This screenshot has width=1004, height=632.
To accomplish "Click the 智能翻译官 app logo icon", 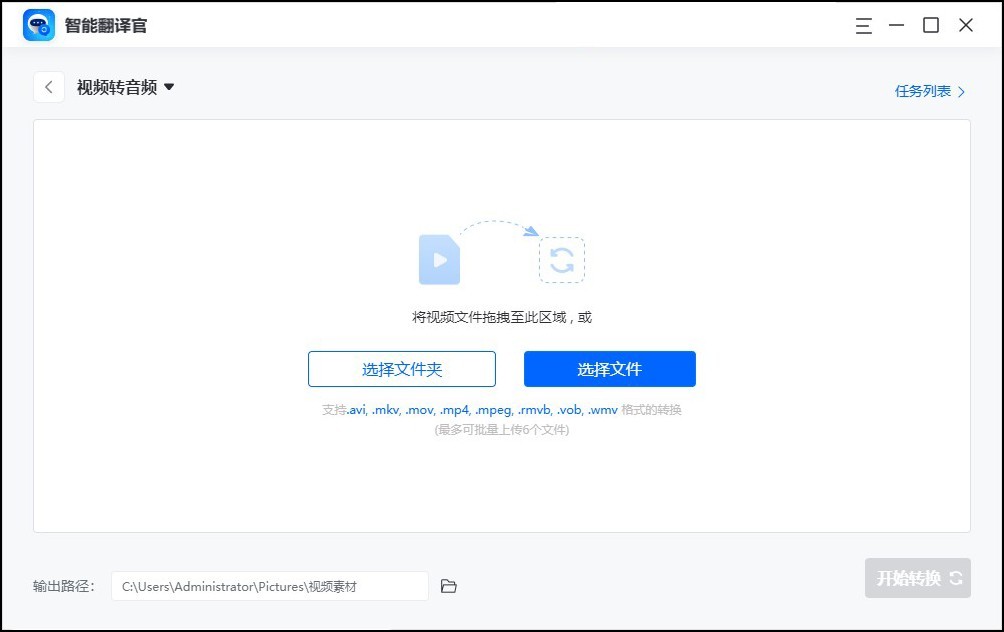I will 38,24.
